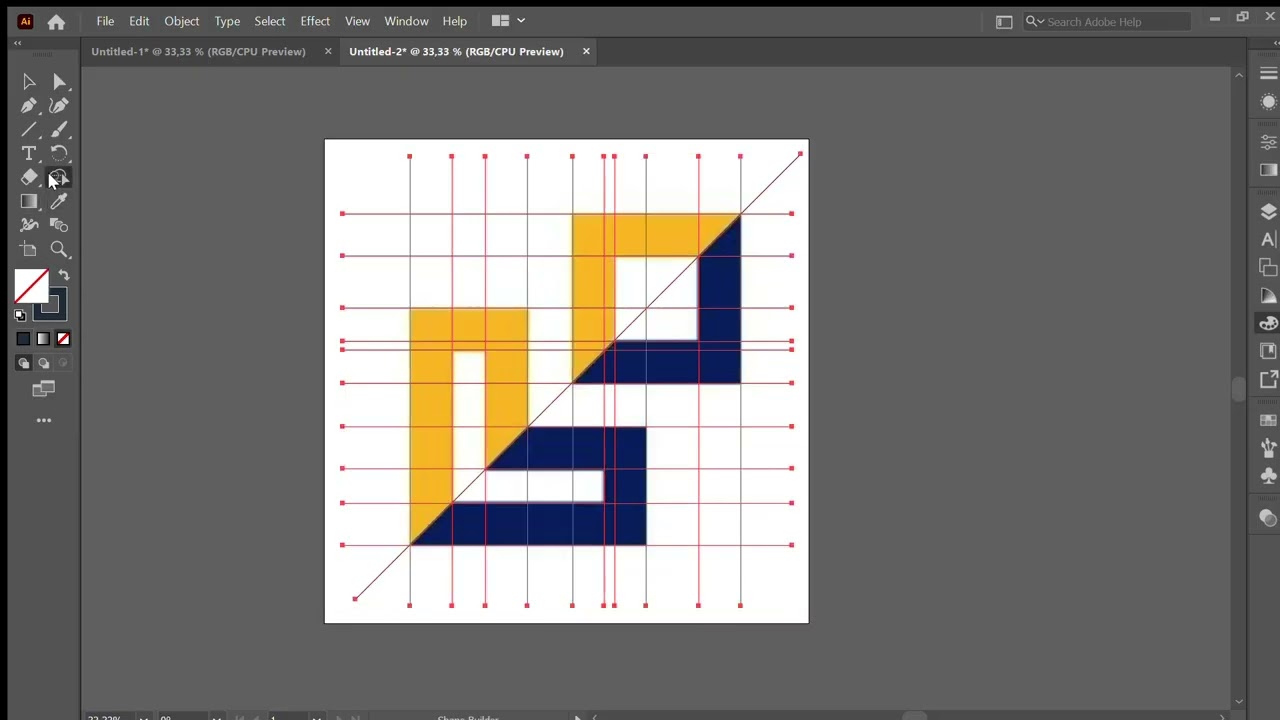This screenshot has width=1280, height=720.
Task: Open the Gradient panel icon
Action: pos(1269,171)
